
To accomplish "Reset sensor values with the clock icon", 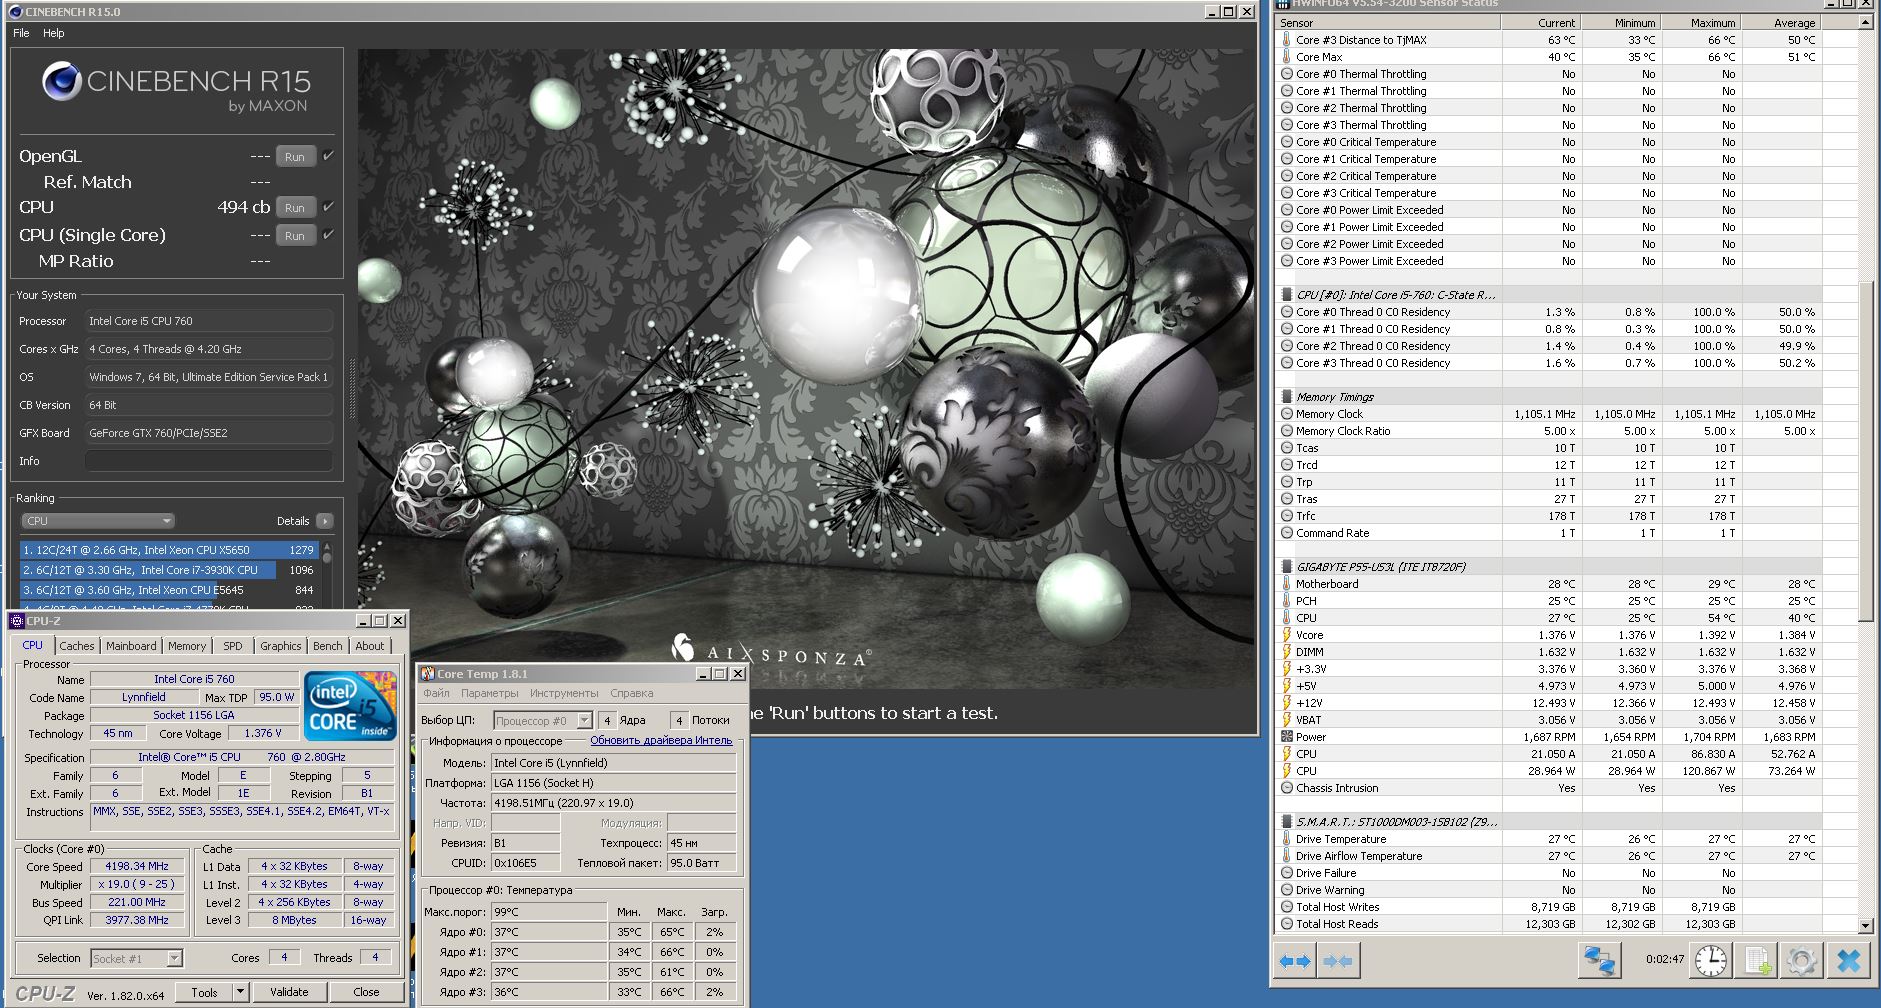I will point(1711,961).
